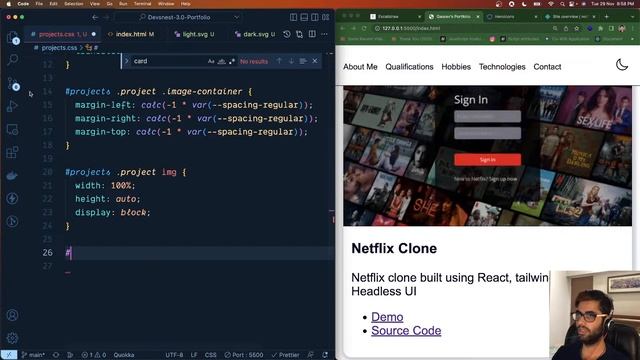
Task: Click projects.css in the breadcrumb
Action: click(x=59, y=48)
